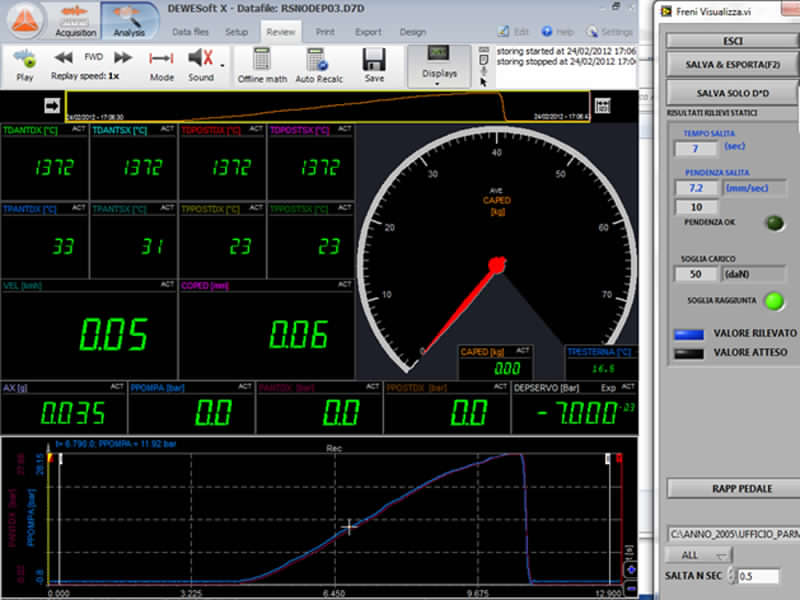Screen dimensions: 800x600
Task: Click the SALVA & ESPORTA(F2) button
Action: tap(733, 64)
